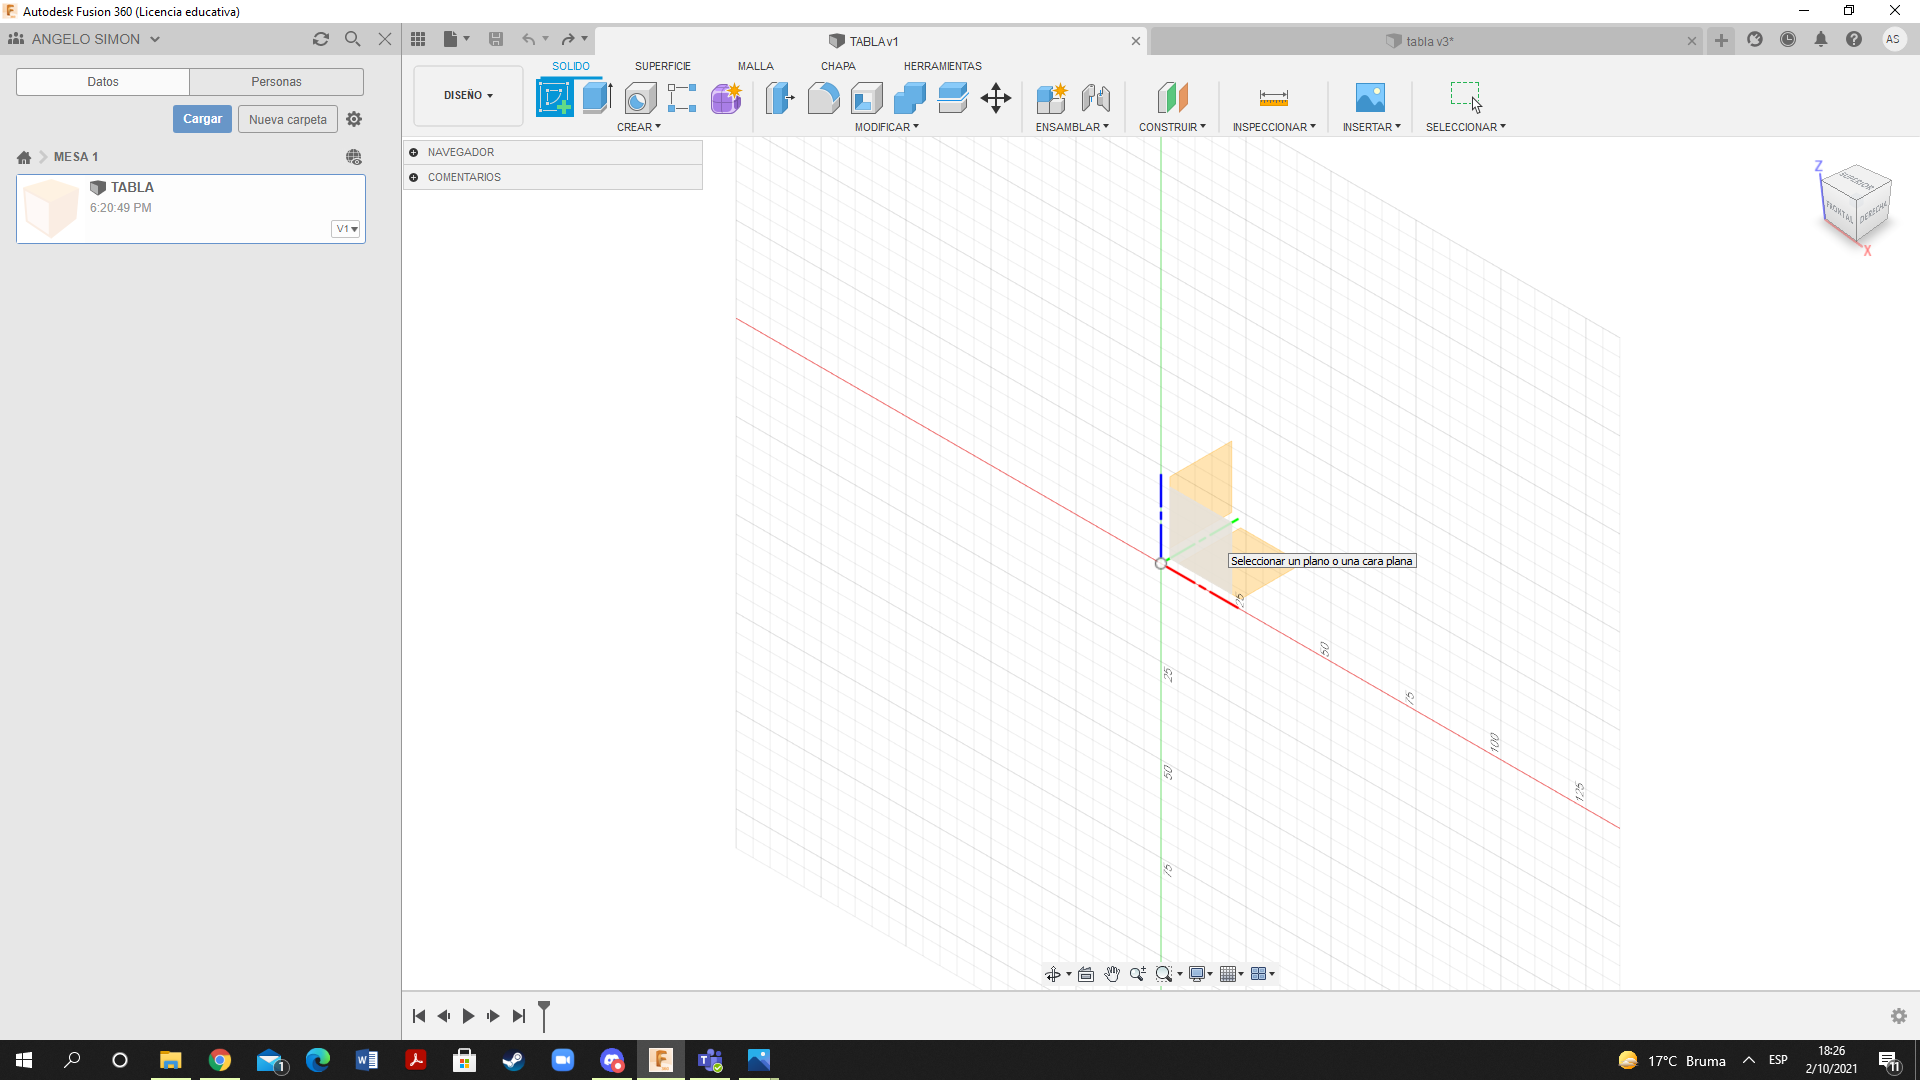Open the job status clock icon
The image size is (1920, 1080).
[1788, 39]
